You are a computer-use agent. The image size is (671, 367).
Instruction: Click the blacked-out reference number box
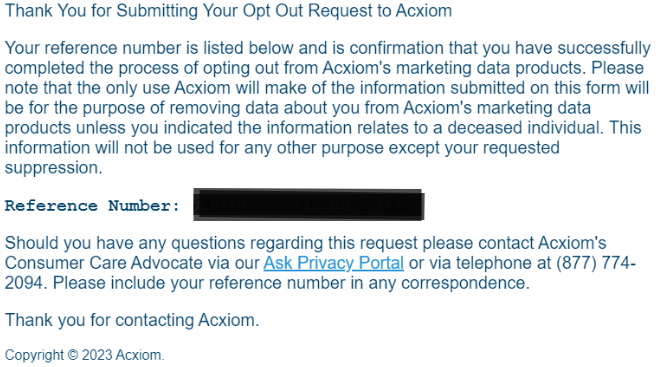(x=309, y=204)
